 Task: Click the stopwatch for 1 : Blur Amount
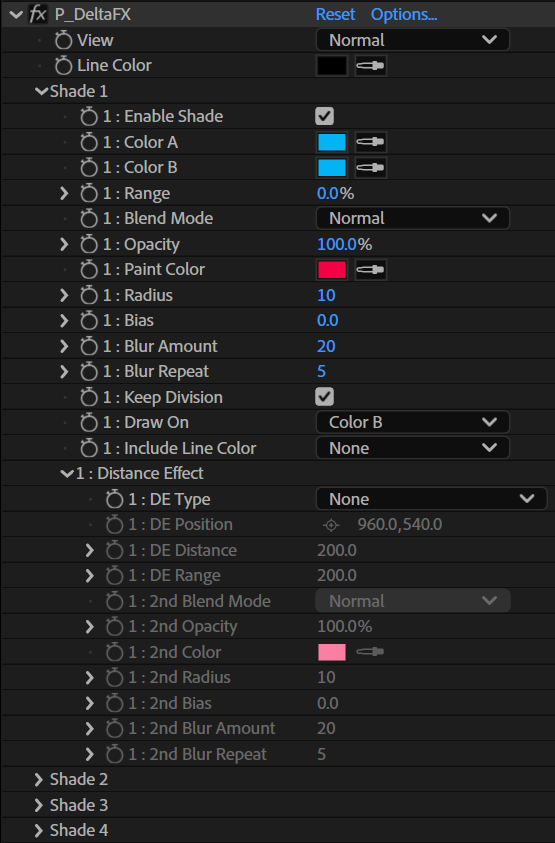pyautogui.click(x=89, y=346)
